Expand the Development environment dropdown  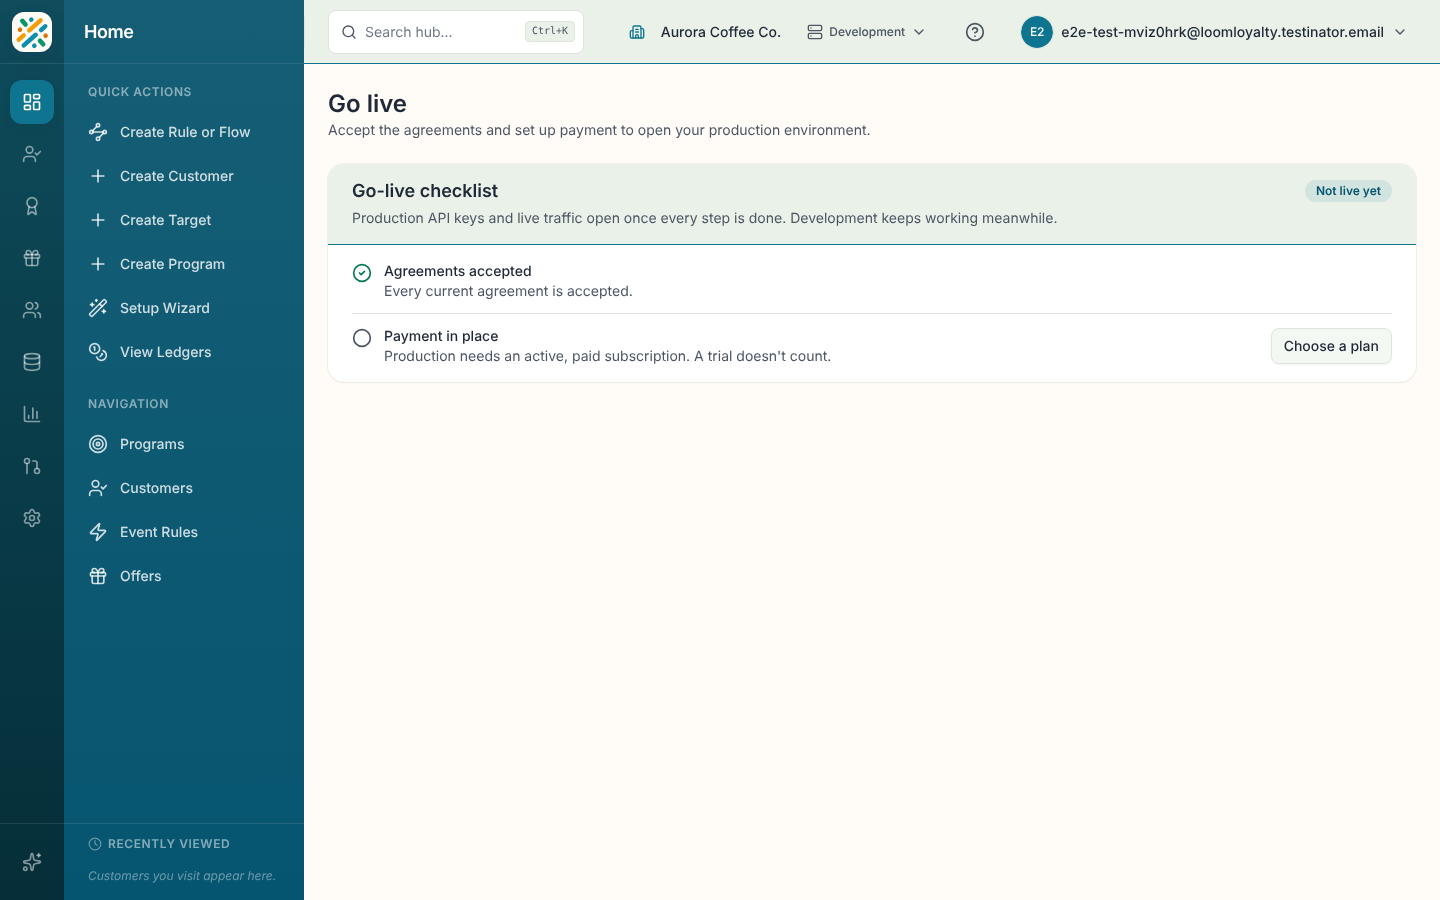click(x=866, y=32)
